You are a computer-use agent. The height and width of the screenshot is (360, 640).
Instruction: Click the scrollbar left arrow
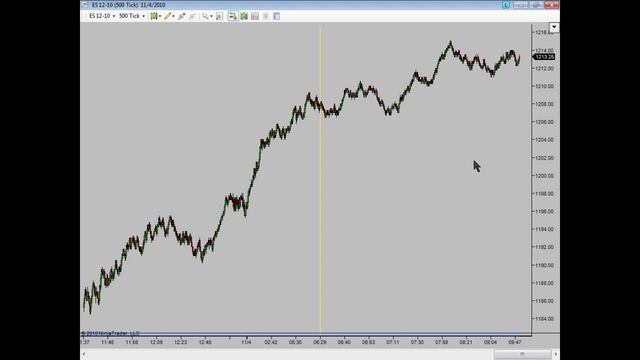84,354
